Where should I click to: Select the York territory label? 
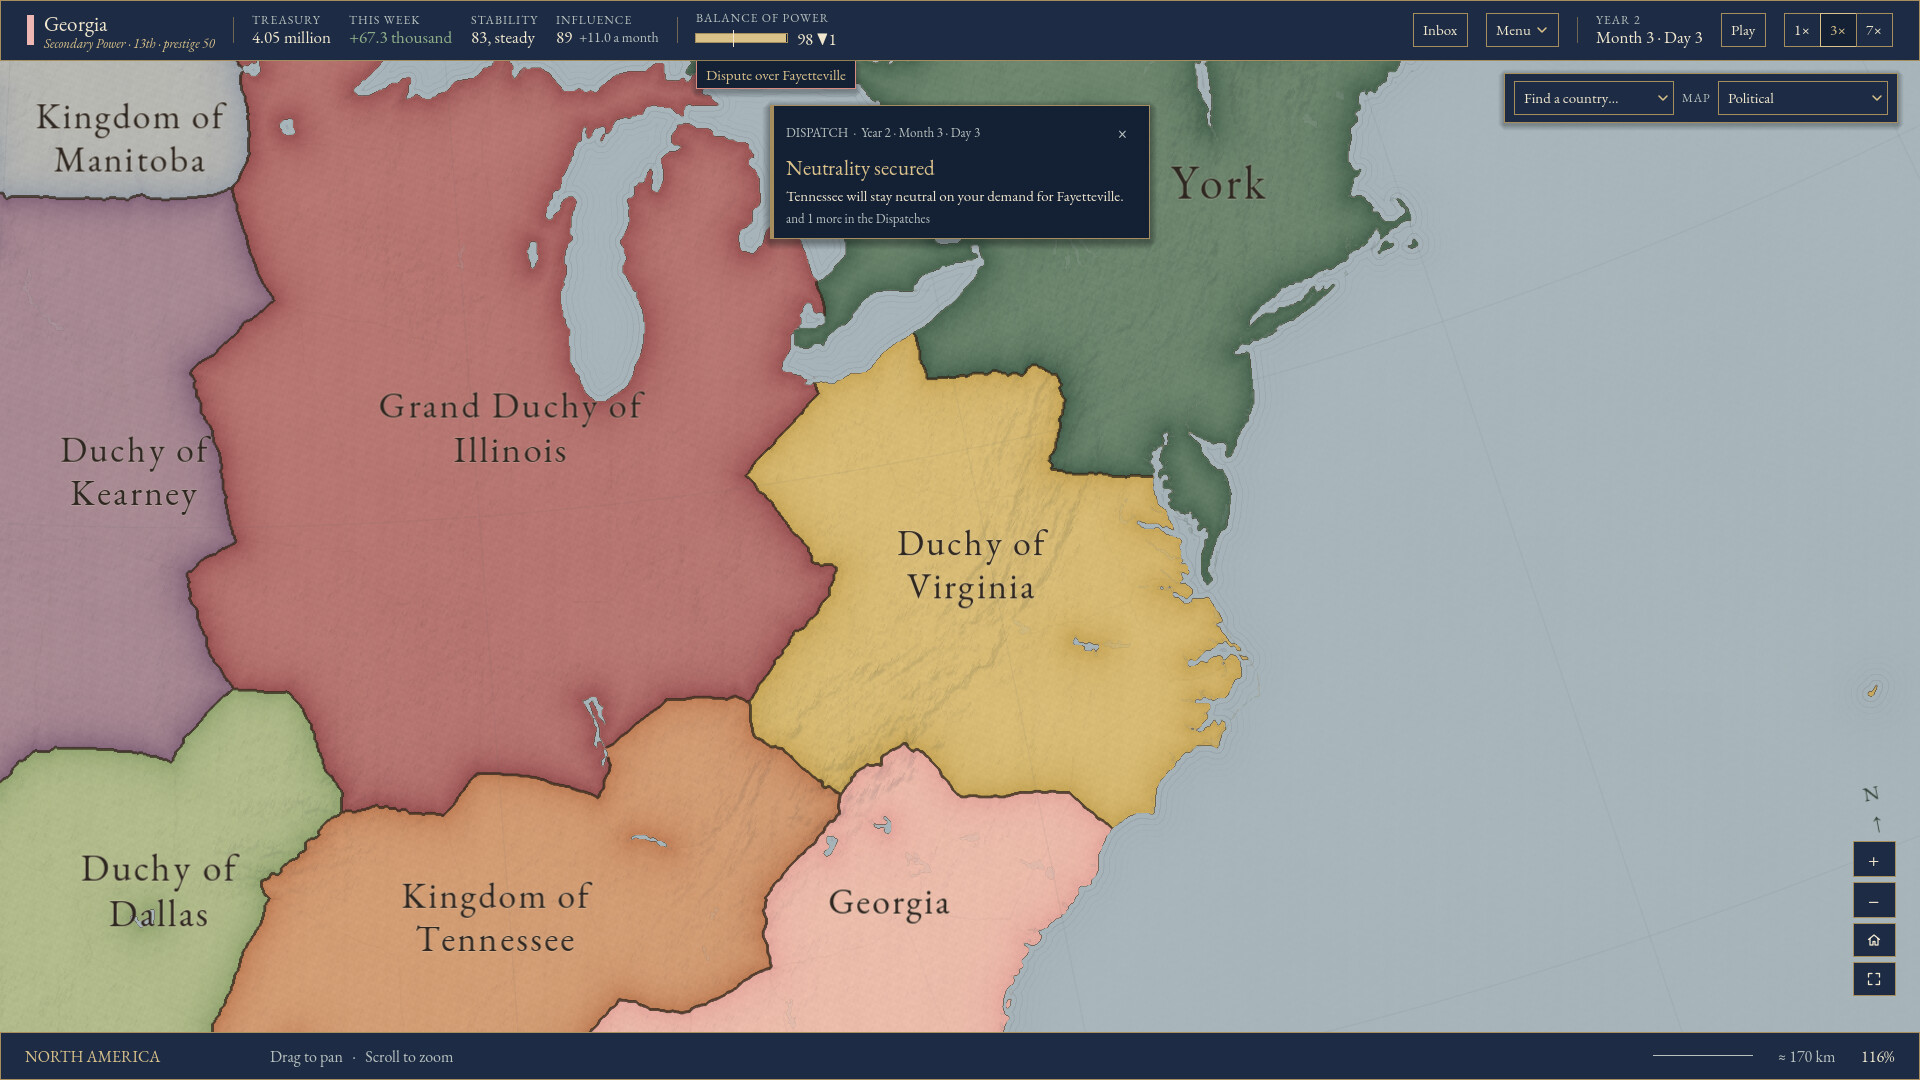[x=1218, y=184]
